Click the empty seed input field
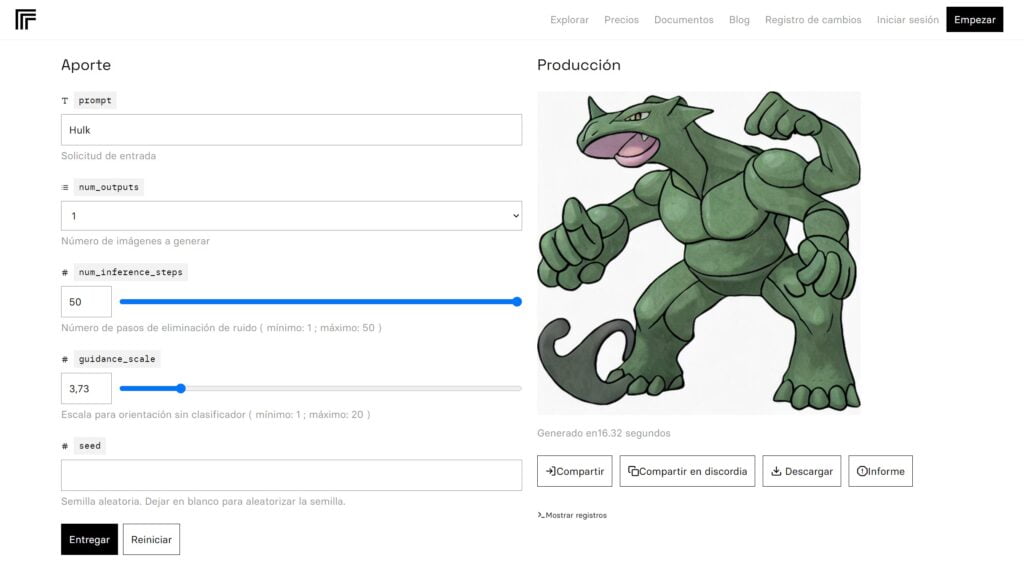This screenshot has height=565, width=1024. point(291,475)
